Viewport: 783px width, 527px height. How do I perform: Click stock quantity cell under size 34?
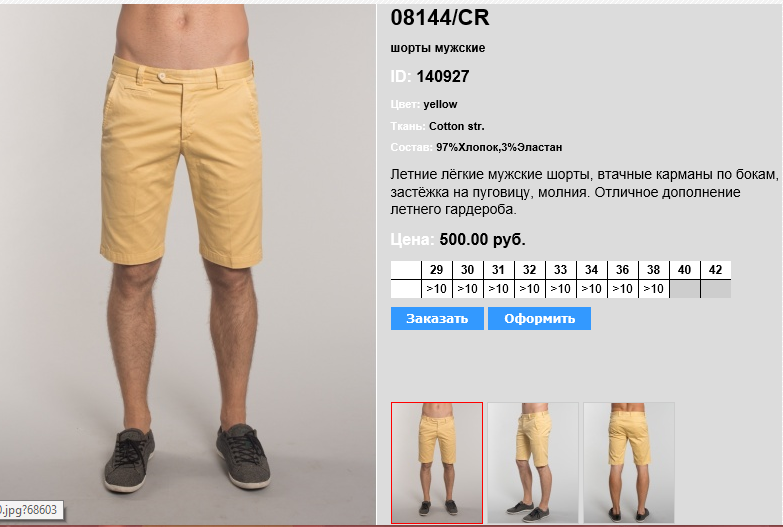click(591, 289)
